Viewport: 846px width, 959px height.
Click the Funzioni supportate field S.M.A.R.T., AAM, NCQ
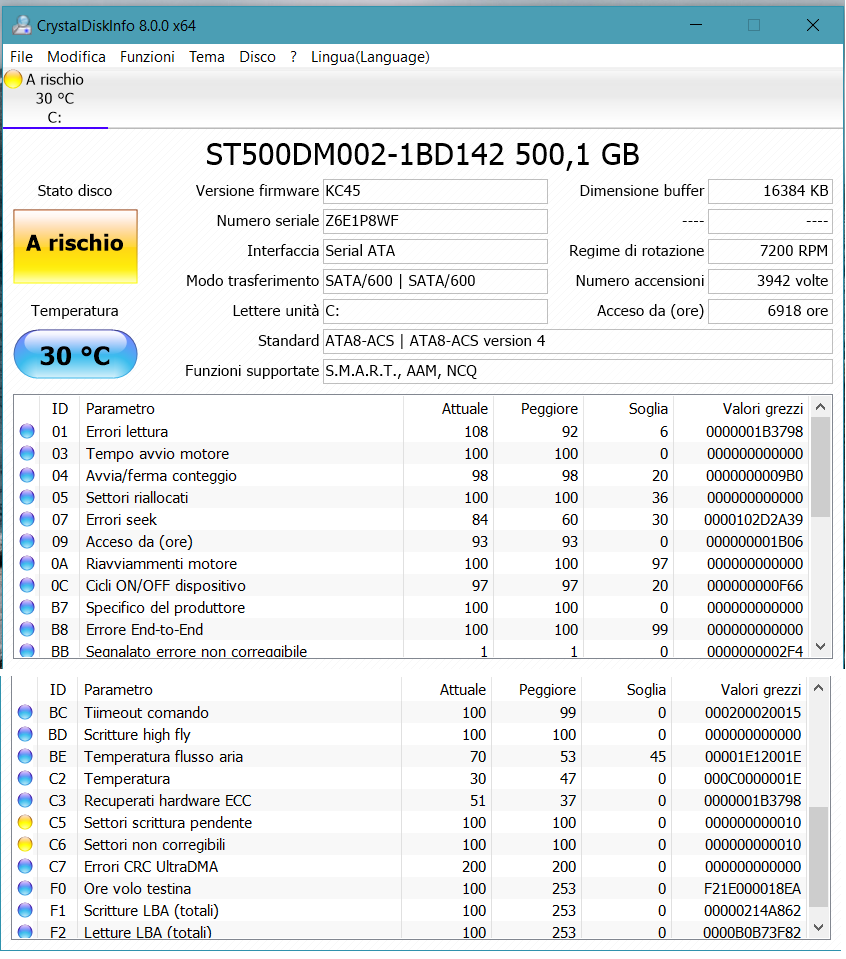tap(577, 371)
